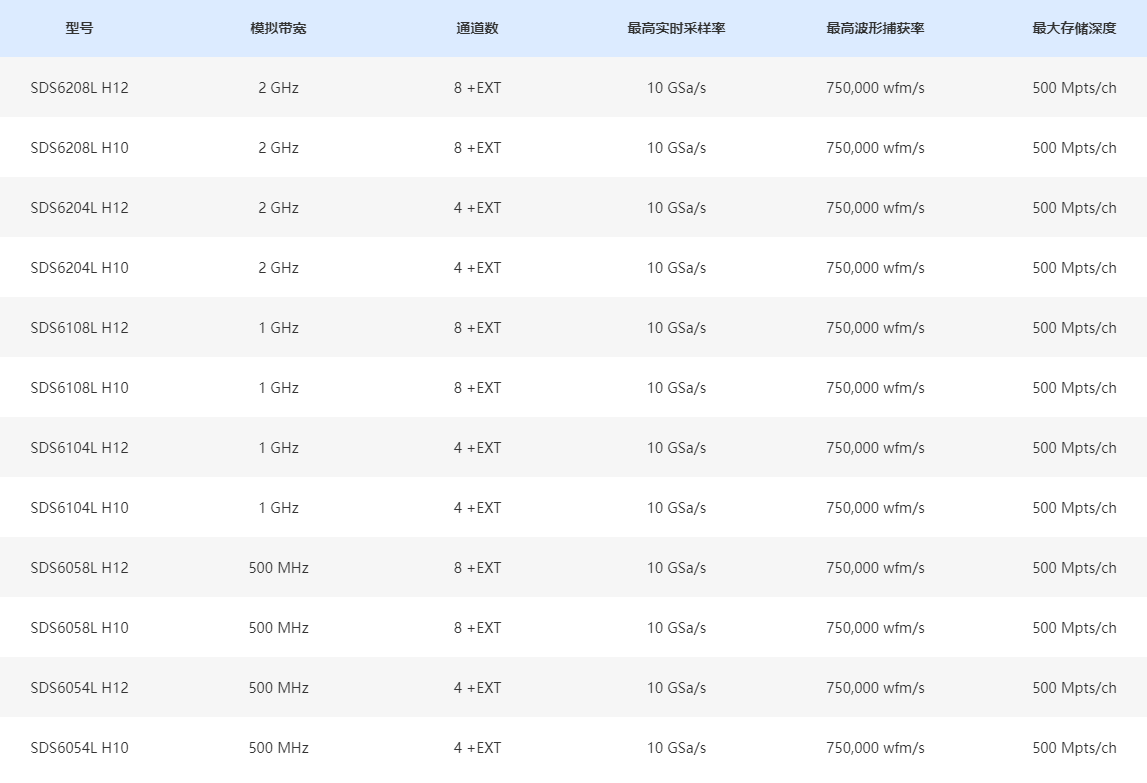Click 10 GSa/s in SDS6058L H12 row

pyautogui.click(x=676, y=568)
